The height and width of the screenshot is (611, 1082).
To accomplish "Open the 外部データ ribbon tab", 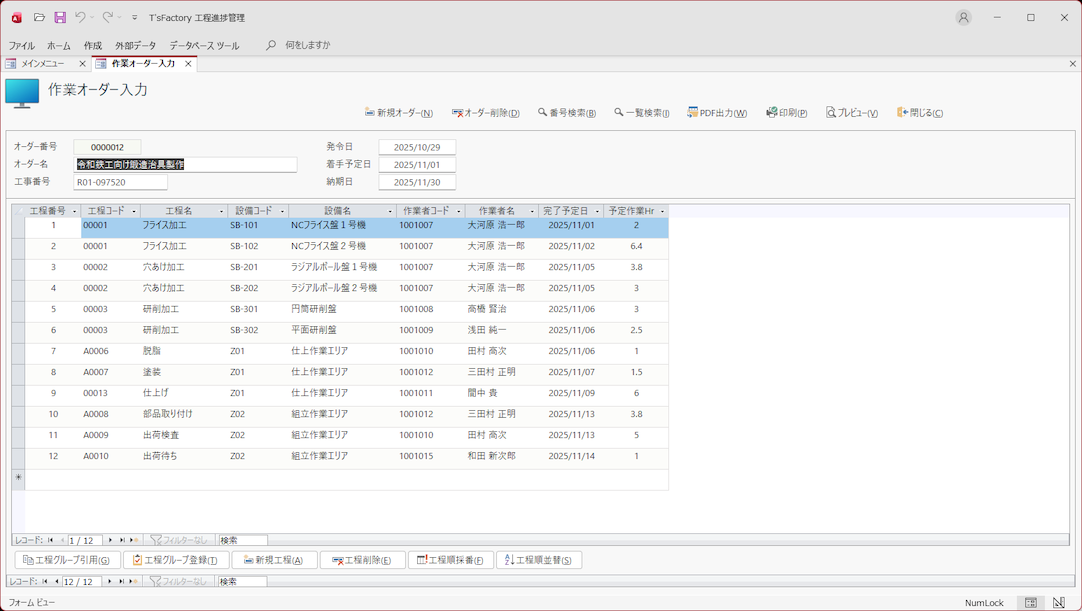I will [x=135, y=46].
